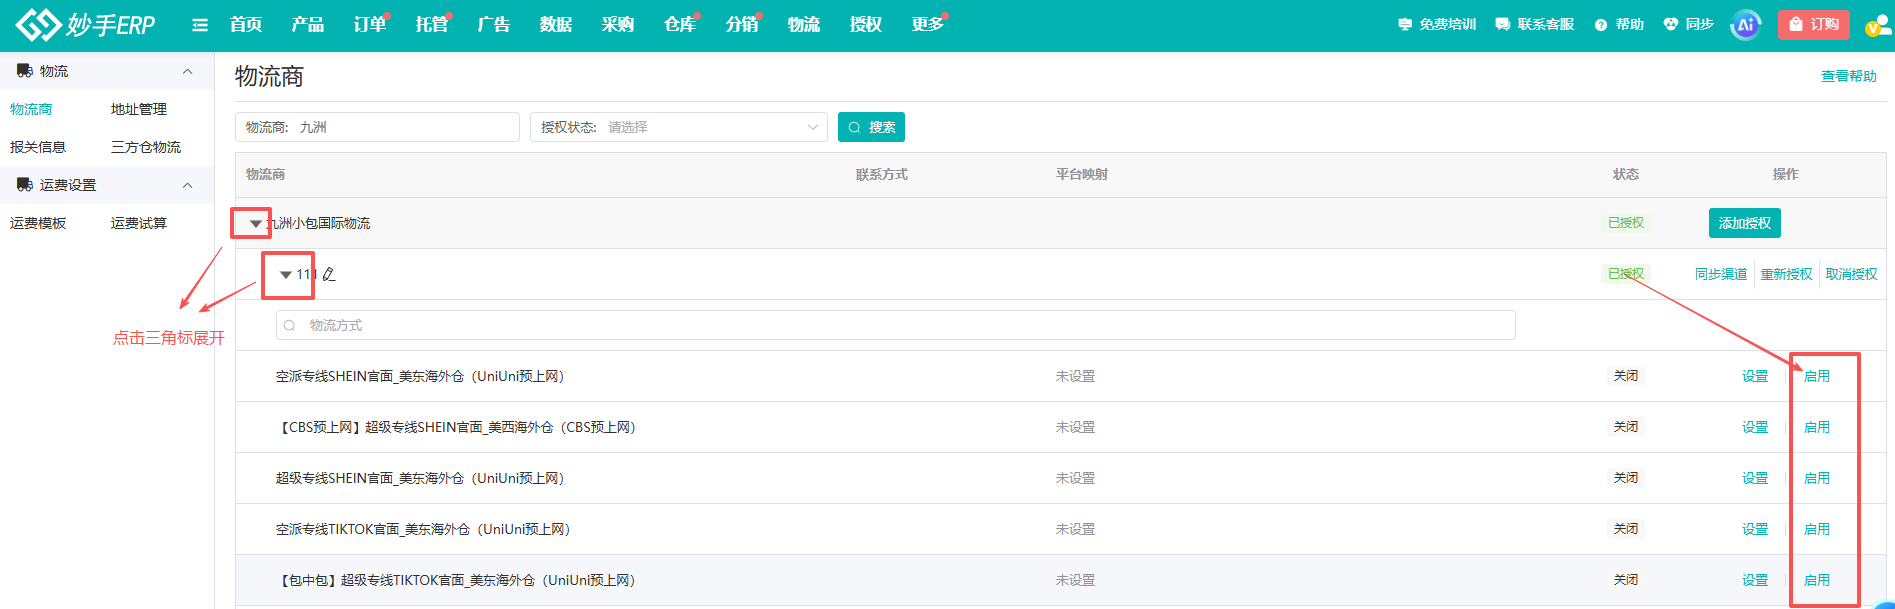
Task: Click the pencil edit icon beside 111
Action: (329, 274)
